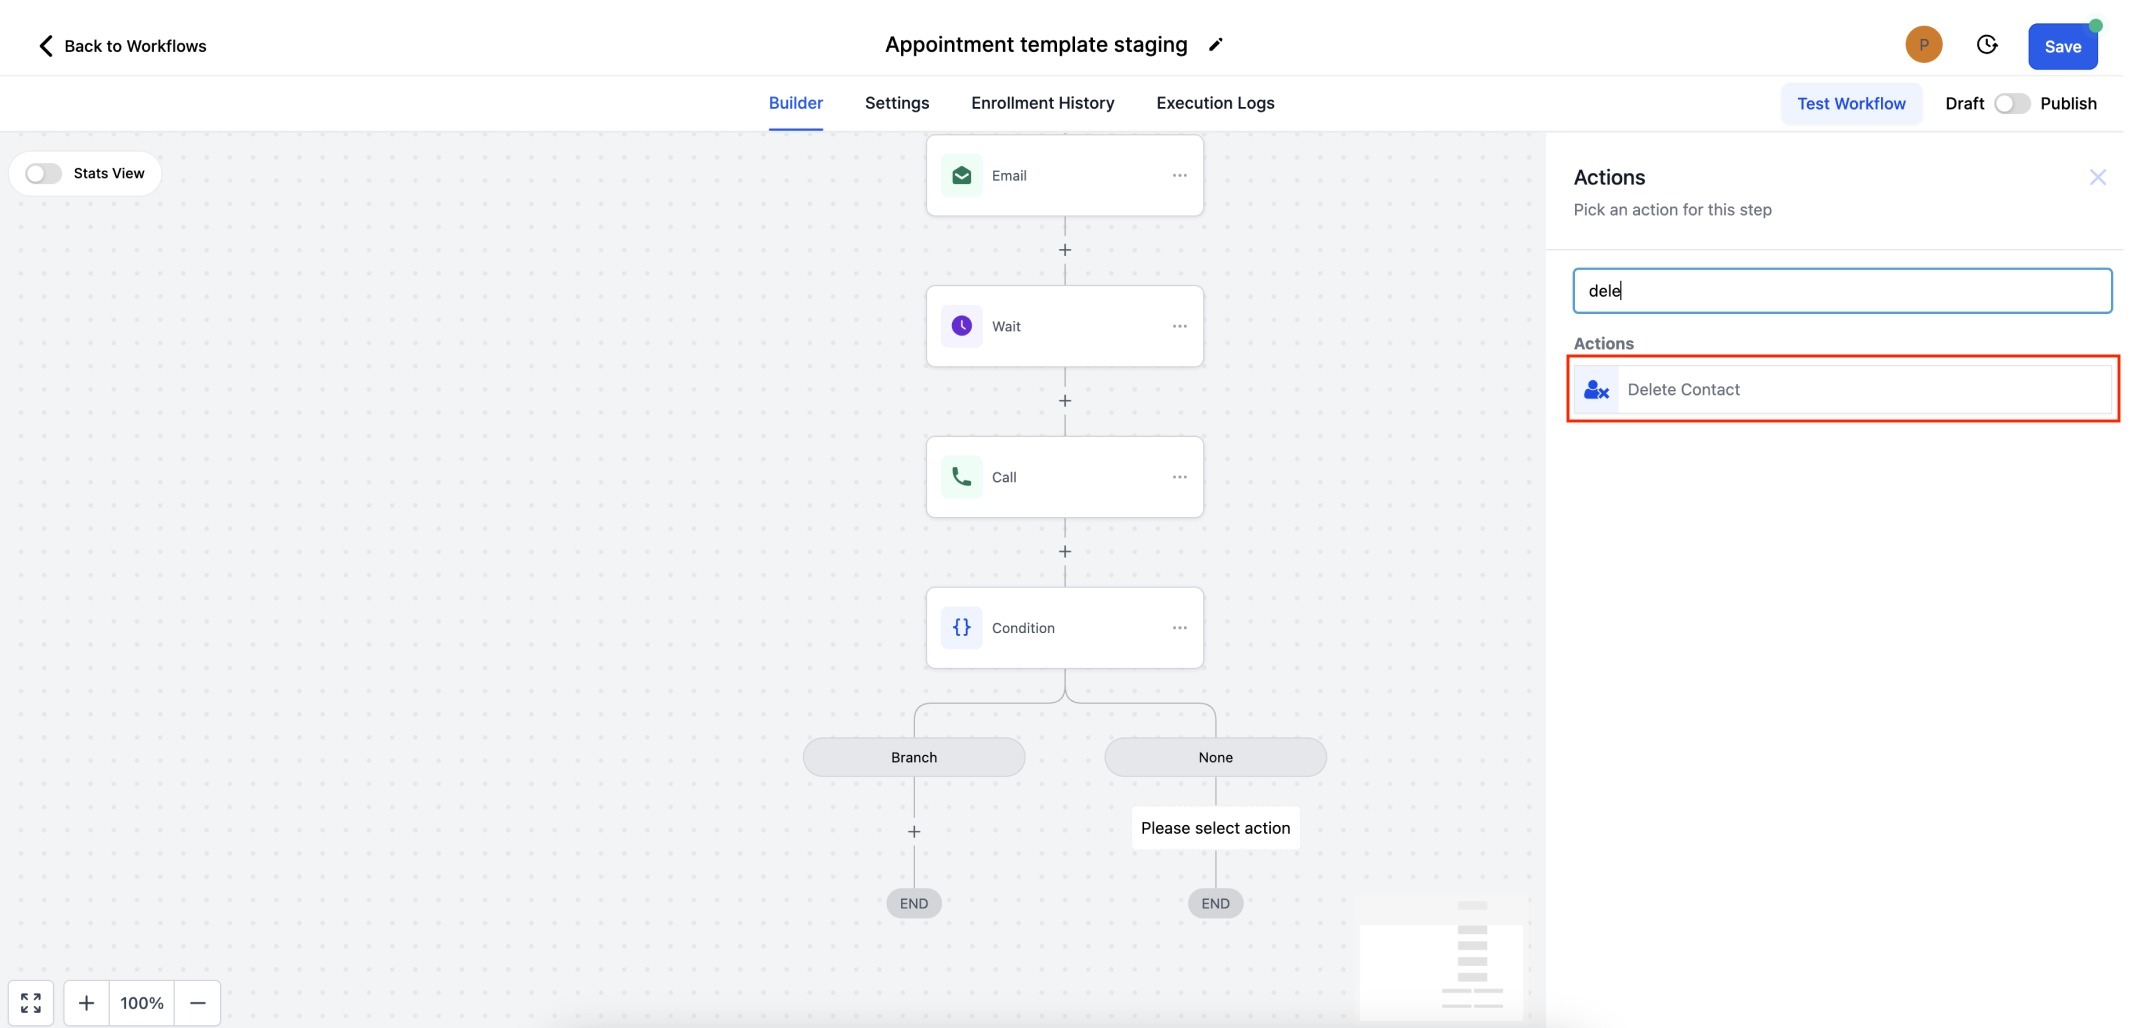The height and width of the screenshot is (1028, 2140).
Task: Open the Execution Logs tab
Action: (1215, 103)
